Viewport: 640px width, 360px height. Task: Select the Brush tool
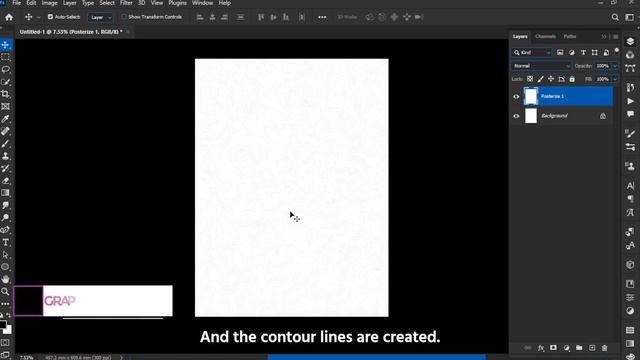coord(5,144)
